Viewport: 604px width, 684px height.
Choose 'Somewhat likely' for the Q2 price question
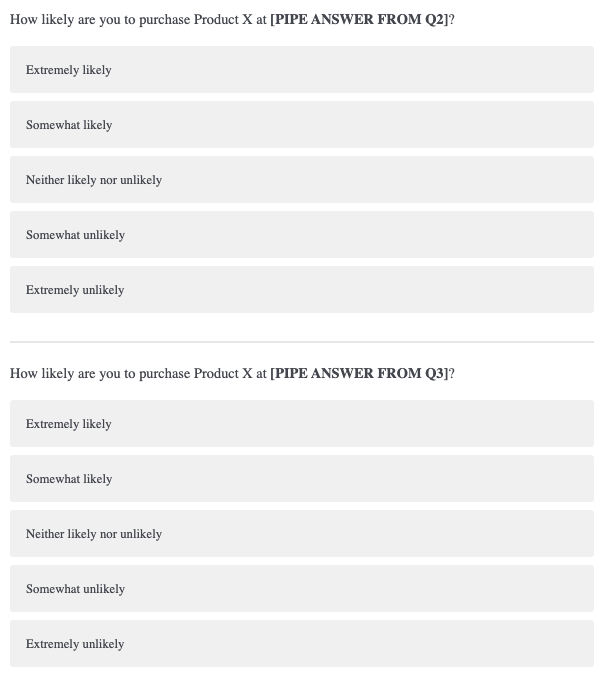click(301, 125)
